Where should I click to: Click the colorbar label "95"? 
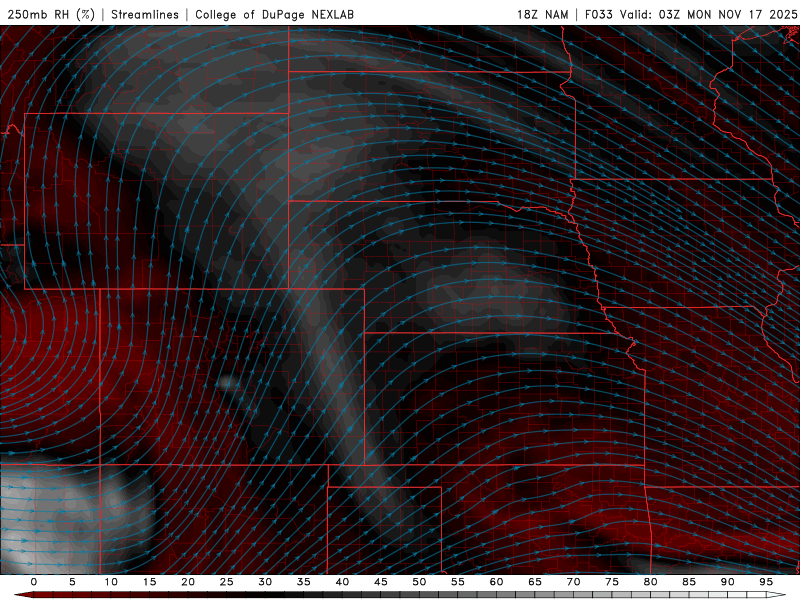tap(766, 582)
